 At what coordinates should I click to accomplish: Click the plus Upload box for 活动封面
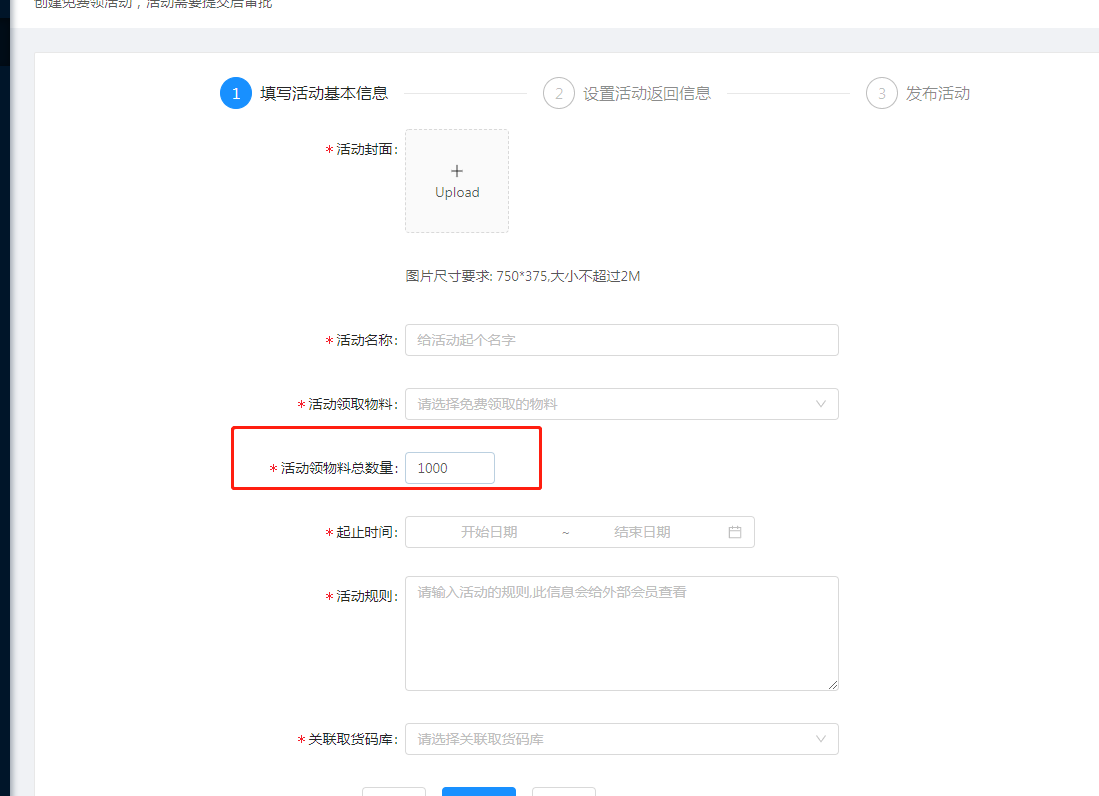click(457, 181)
